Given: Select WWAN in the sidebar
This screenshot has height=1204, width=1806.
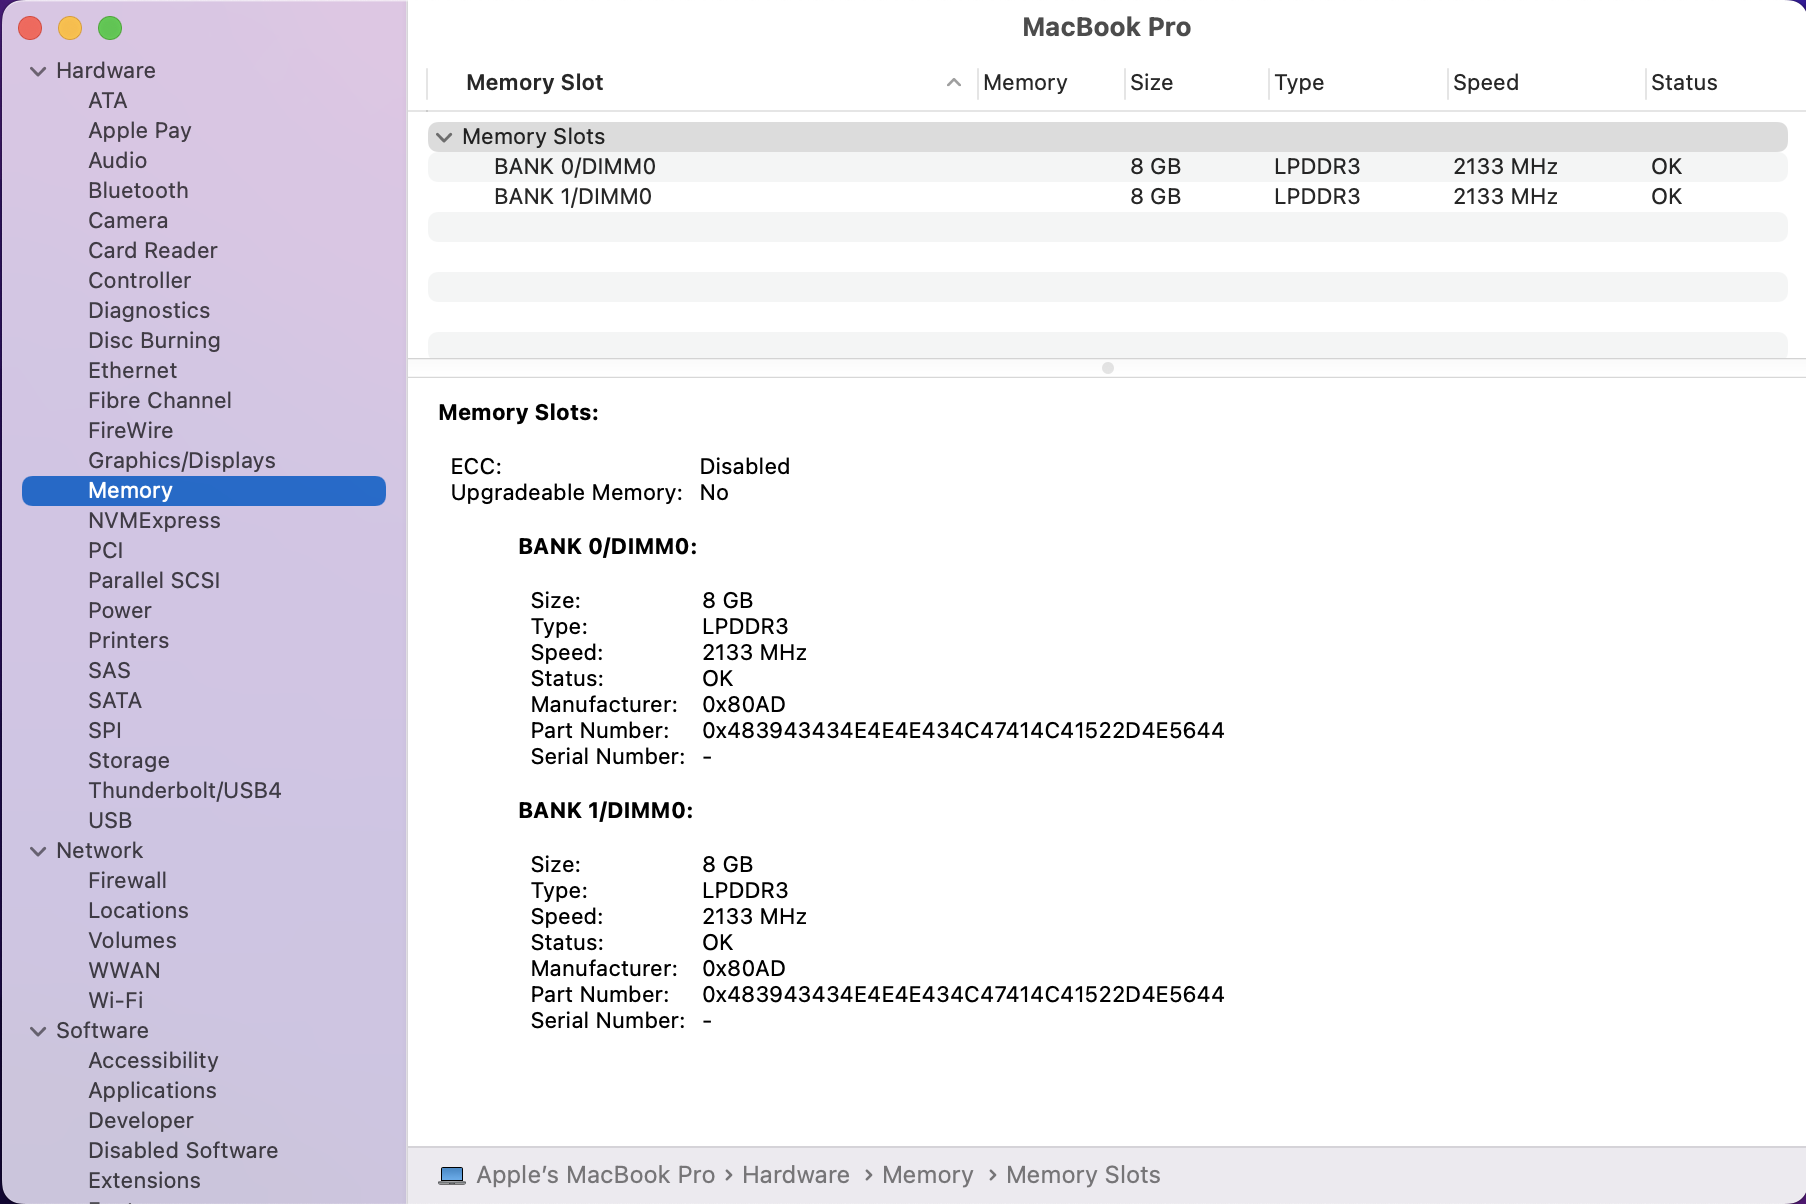Looking at the screenshot, I should [124, 971].
